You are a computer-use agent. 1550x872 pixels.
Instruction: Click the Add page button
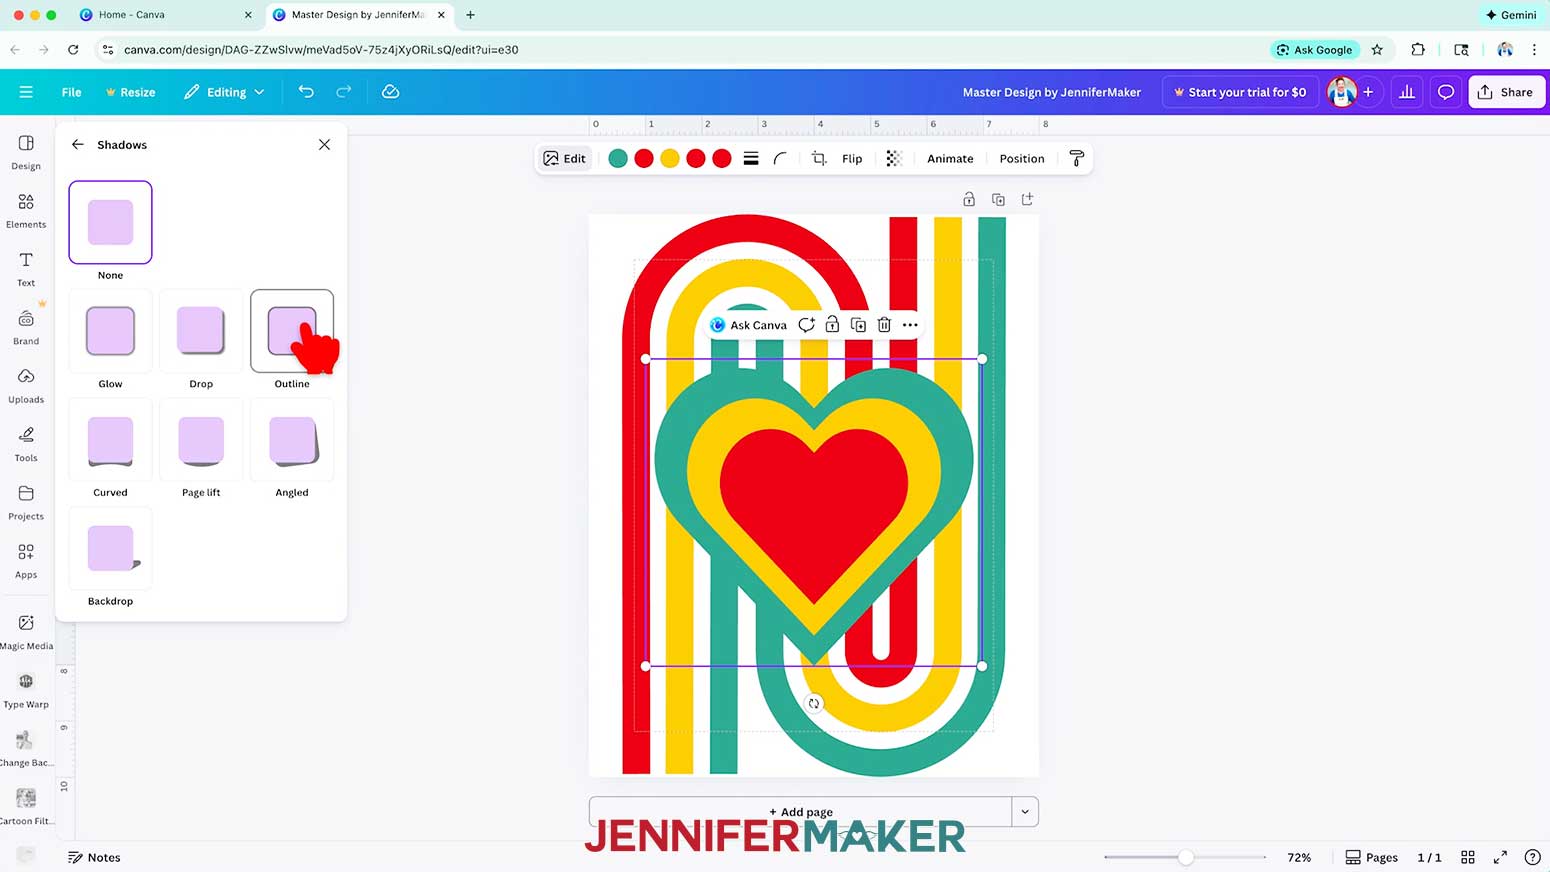800,811
